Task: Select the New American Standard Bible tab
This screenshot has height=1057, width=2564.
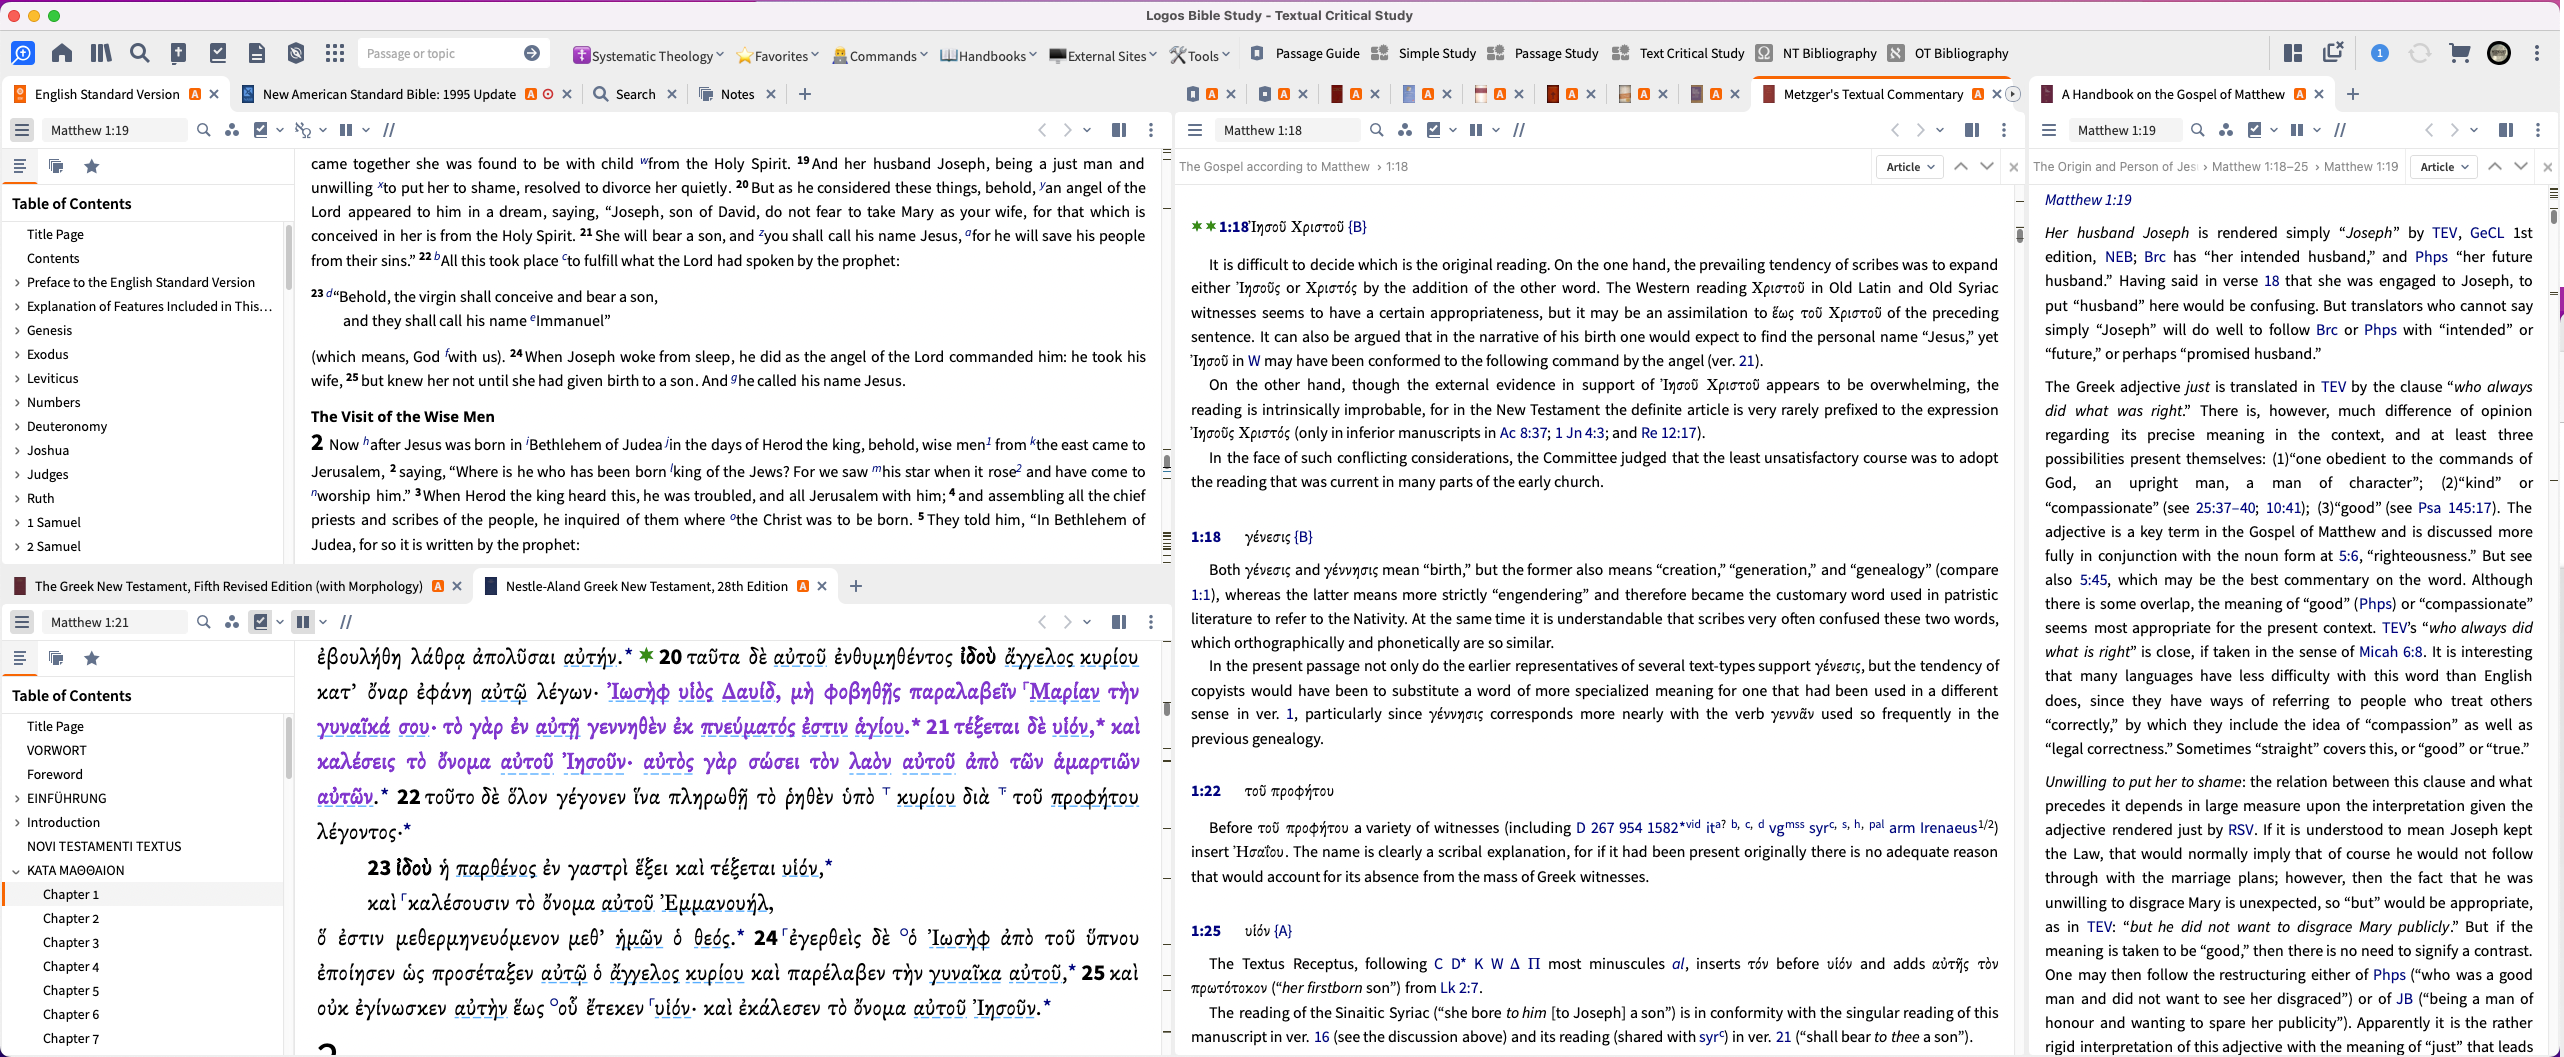Action: pyautogui.click(x=388, y=93)
